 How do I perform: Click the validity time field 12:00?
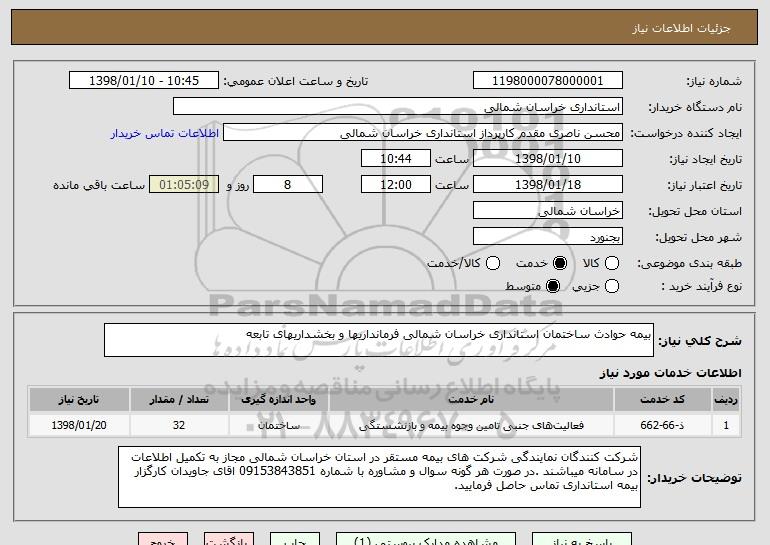pos(396,185)
